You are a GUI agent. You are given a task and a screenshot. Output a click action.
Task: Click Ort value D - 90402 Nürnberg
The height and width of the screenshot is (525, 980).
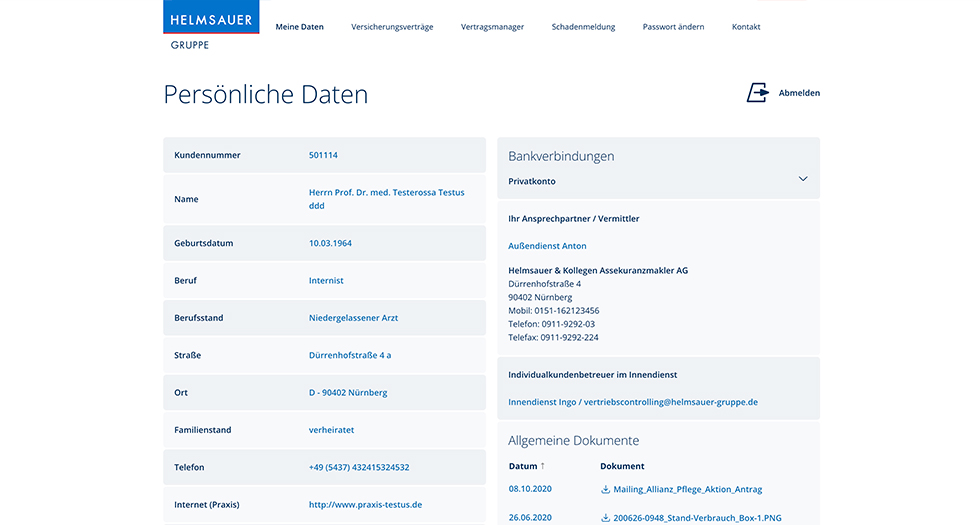[348, 392]
